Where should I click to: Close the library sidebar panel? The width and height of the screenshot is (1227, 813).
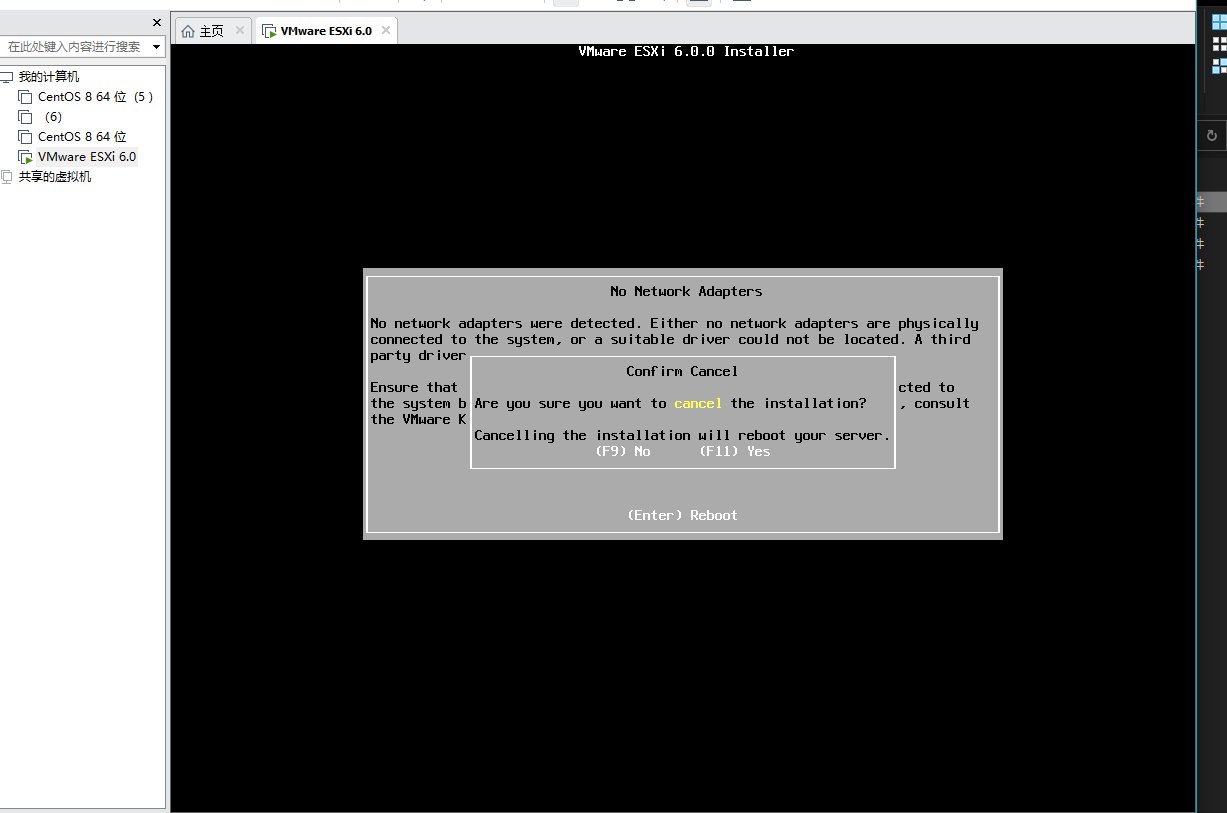(x=156, y=22)
